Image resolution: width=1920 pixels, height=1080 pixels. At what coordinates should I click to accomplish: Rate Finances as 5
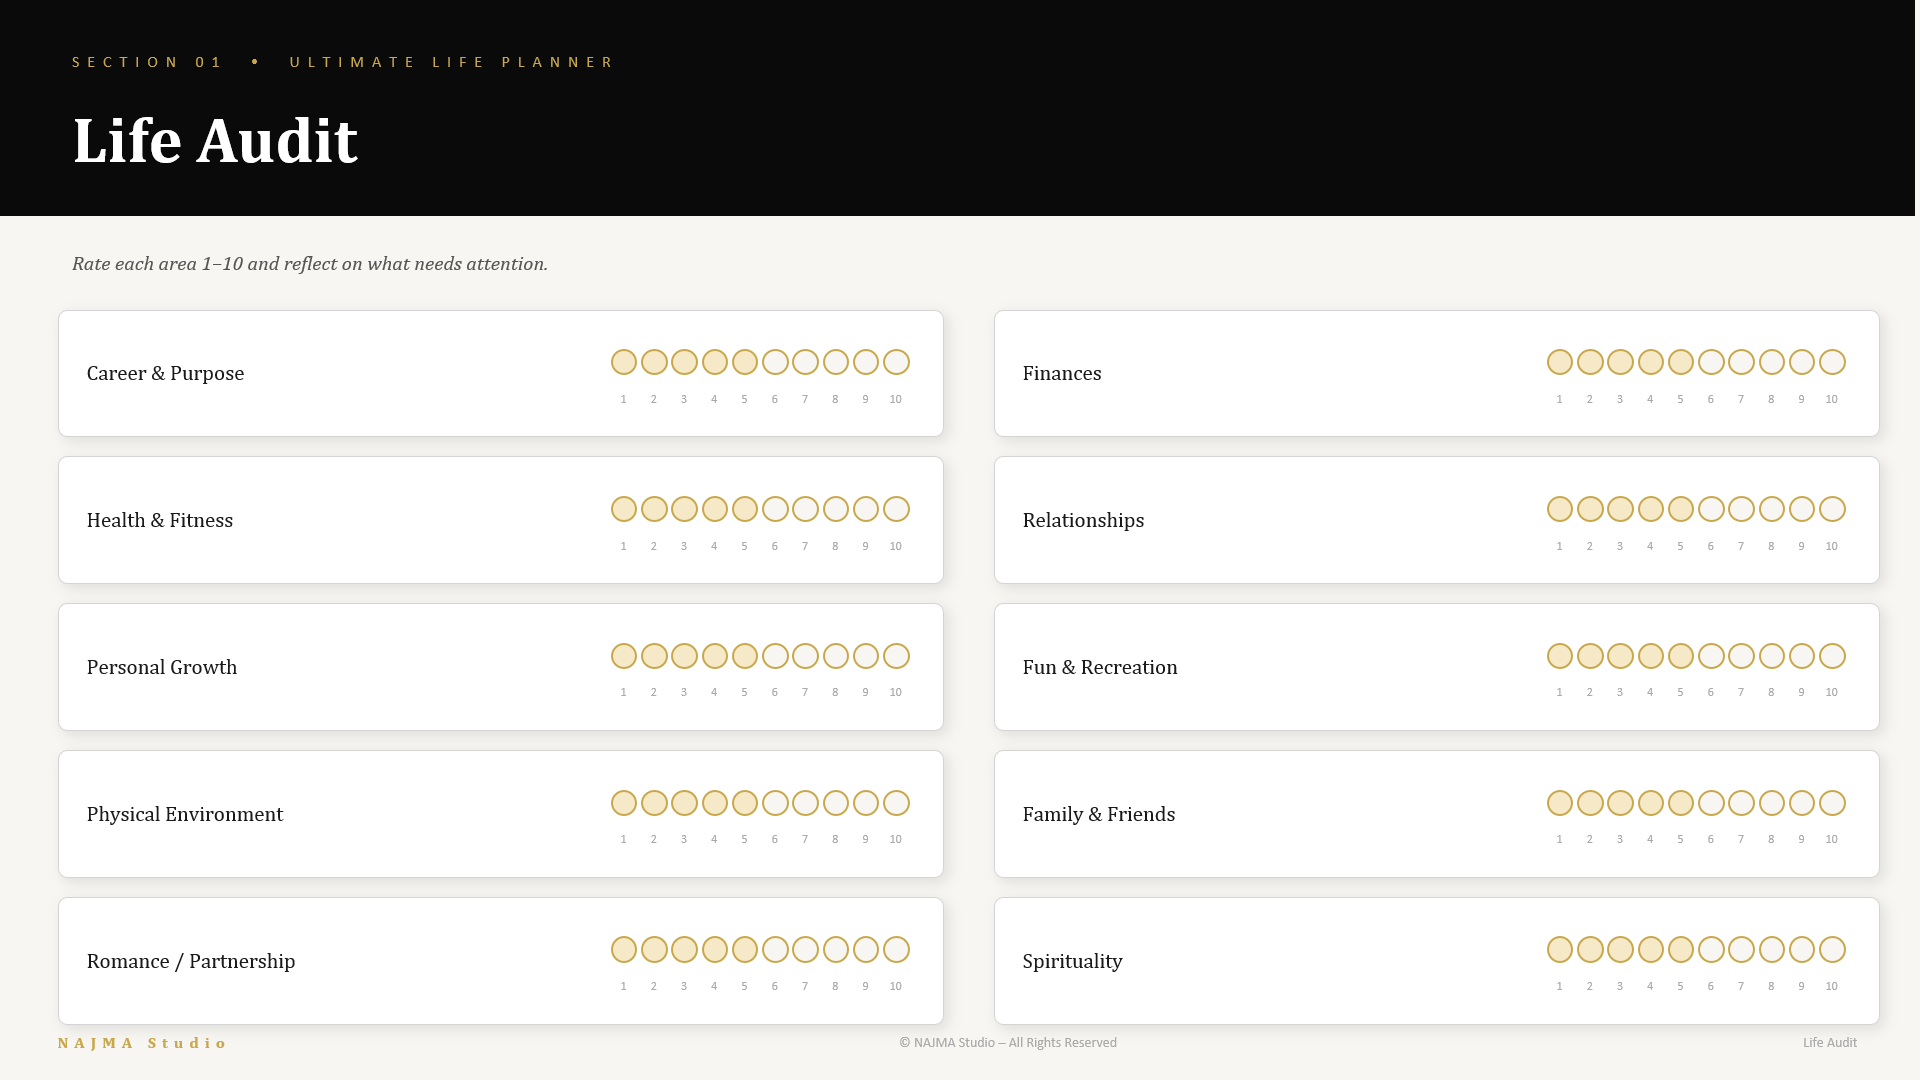pyautogui.click(x=1681, y=362)
